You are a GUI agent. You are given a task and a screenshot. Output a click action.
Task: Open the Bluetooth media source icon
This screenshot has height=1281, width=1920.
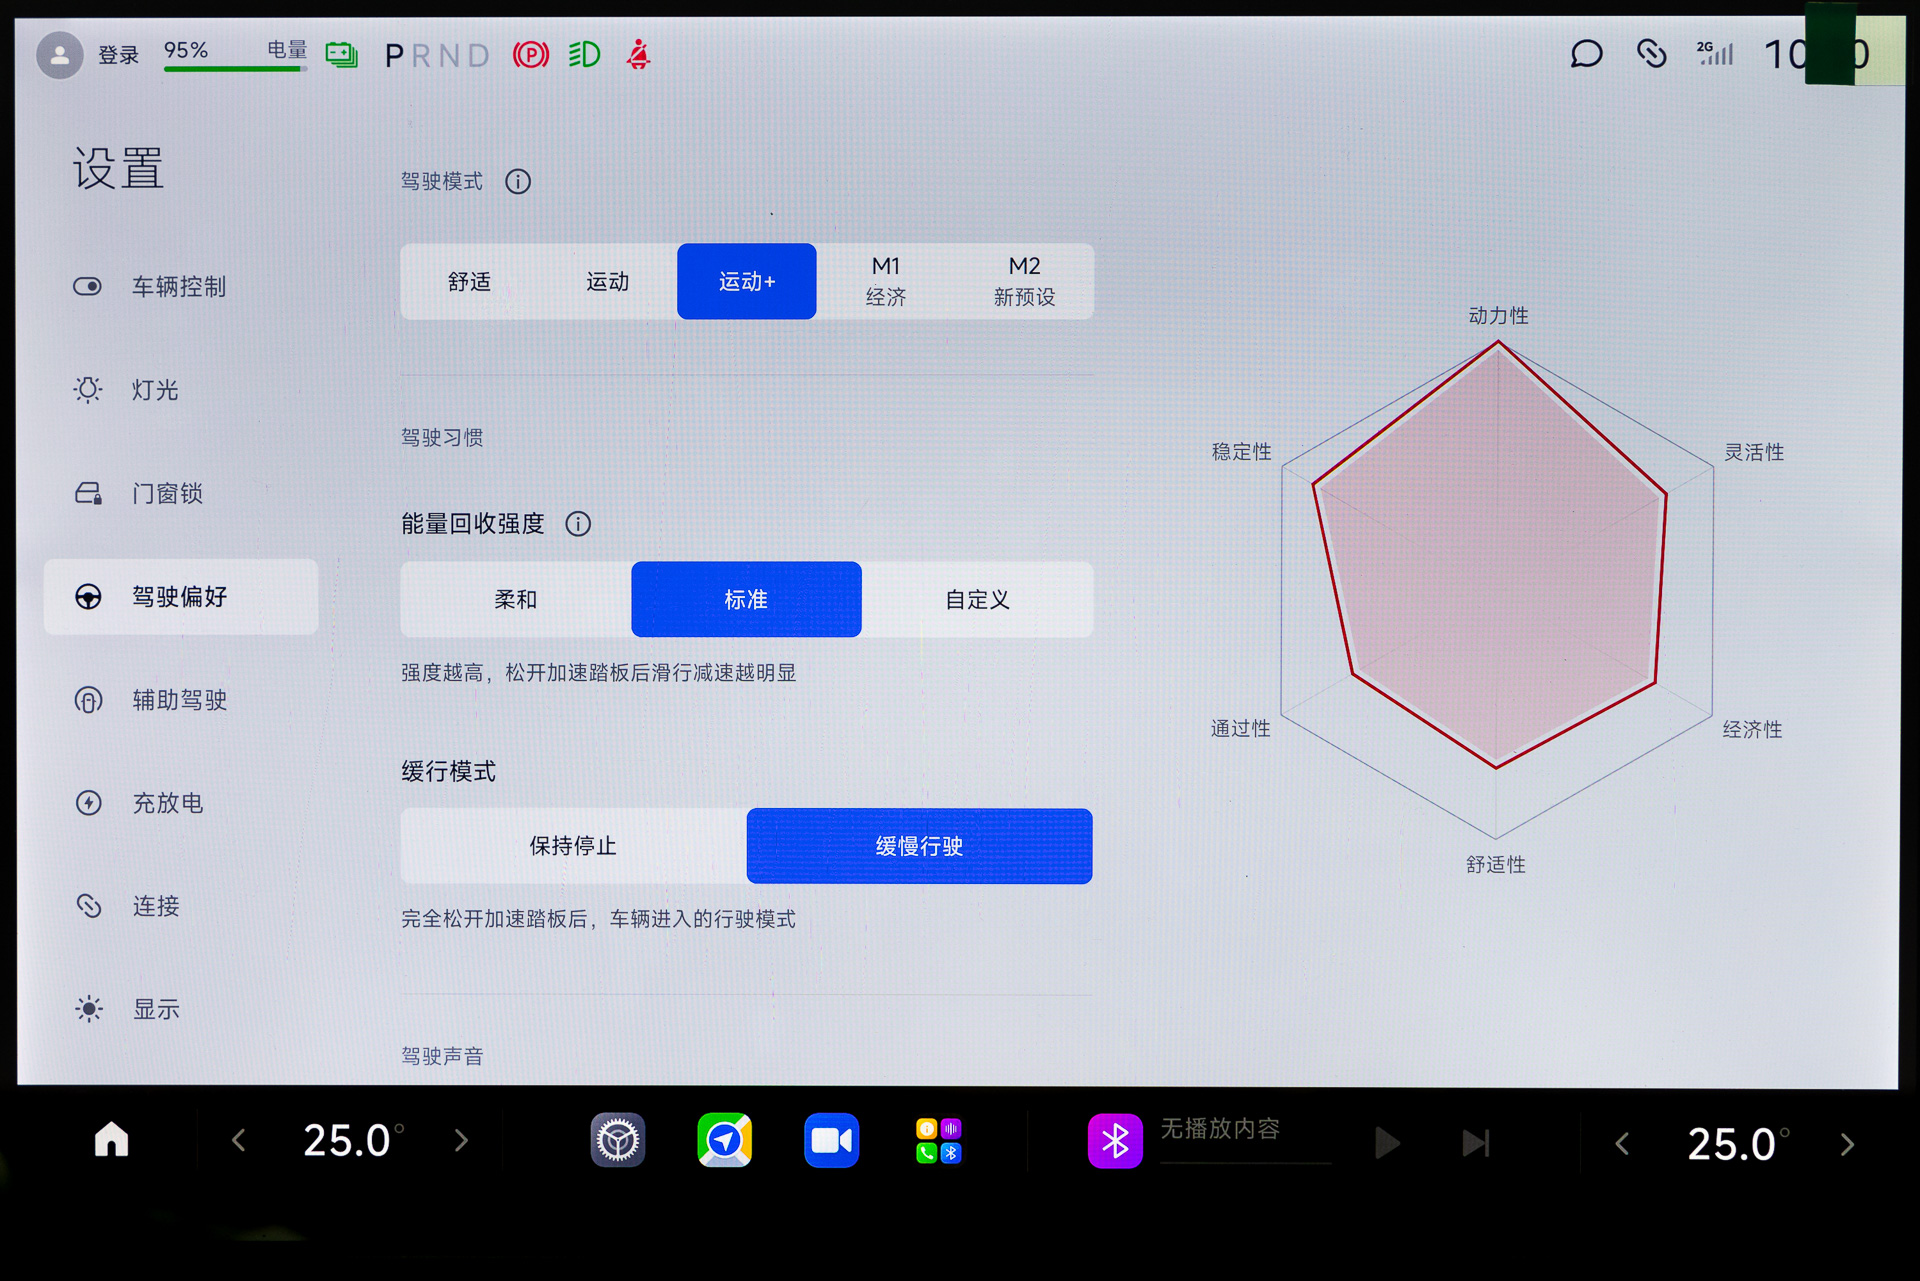click(1114, 1140)
